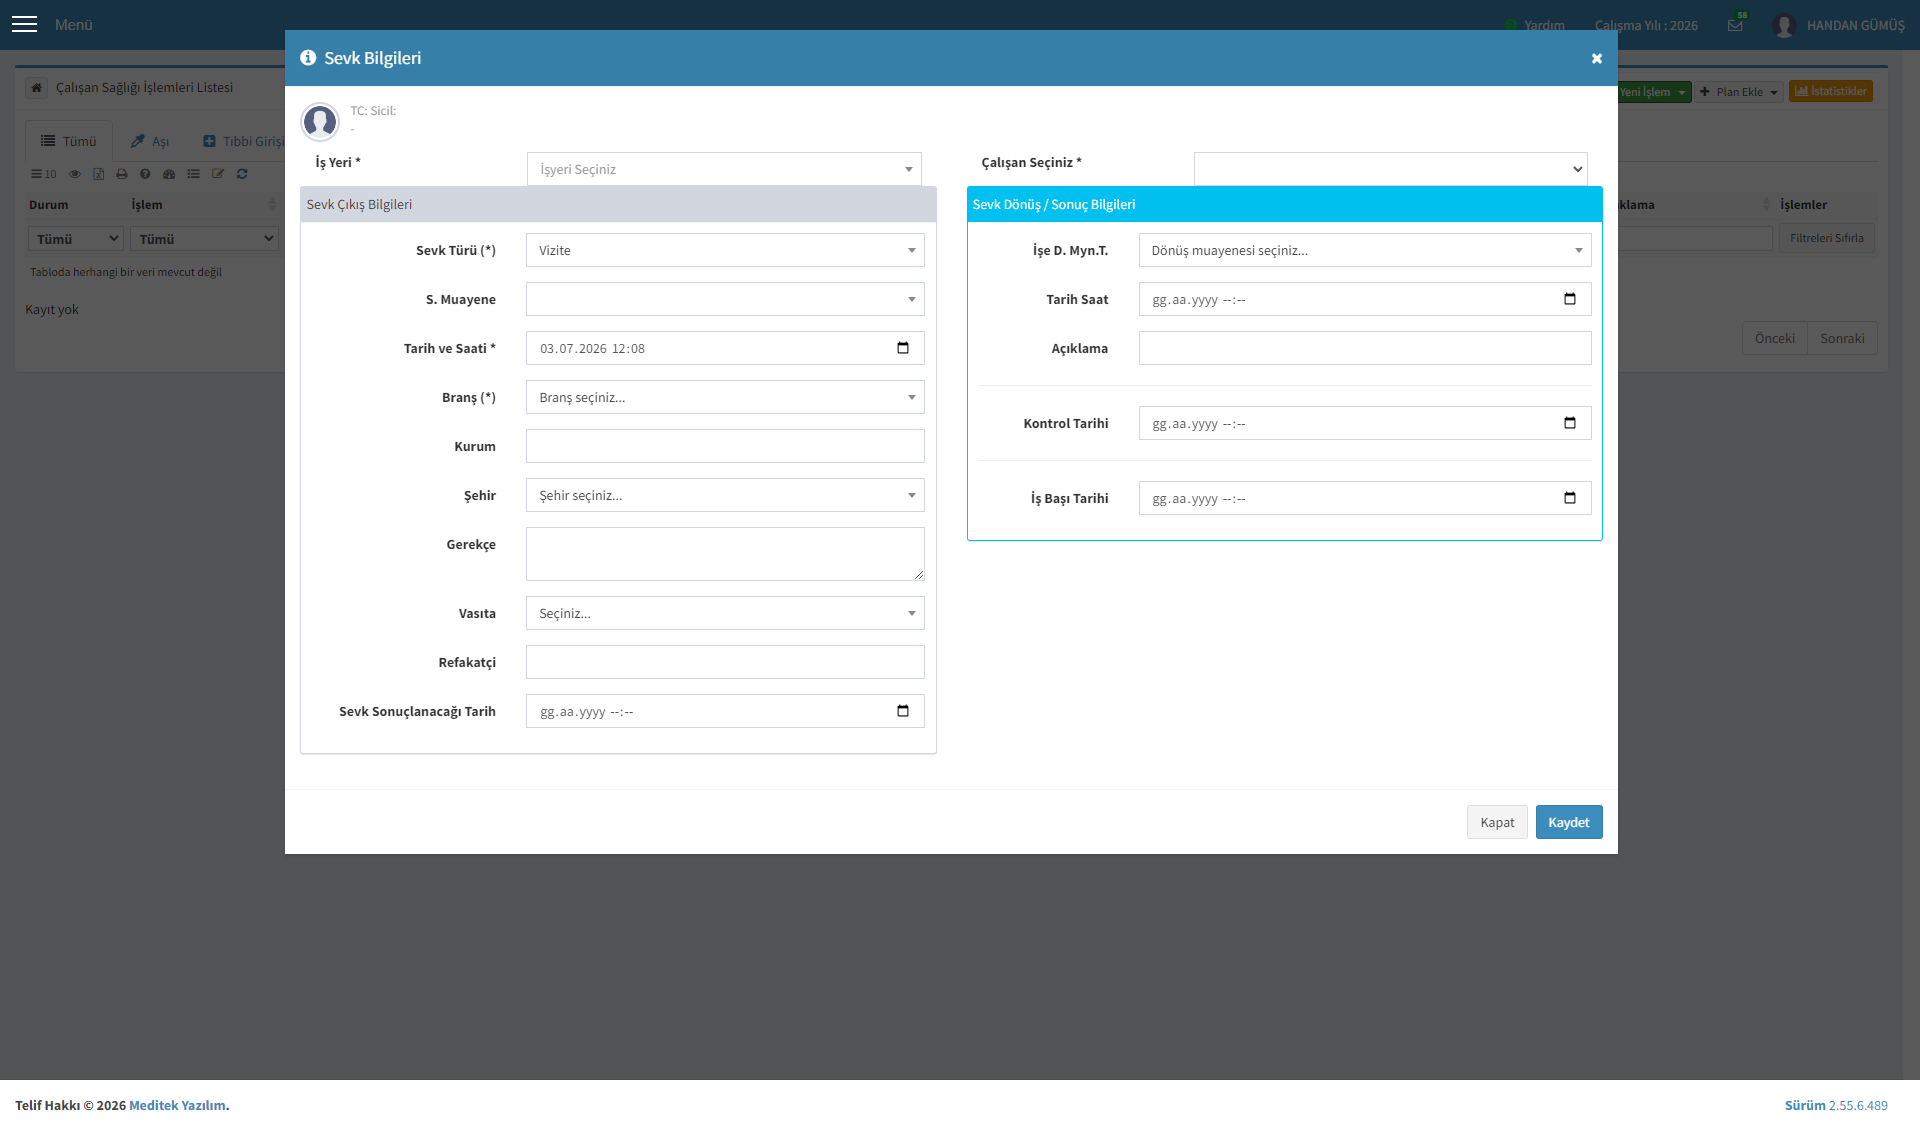
Task: Open calendar picker for Tarih ve Saati
Action: pos(903,348)
